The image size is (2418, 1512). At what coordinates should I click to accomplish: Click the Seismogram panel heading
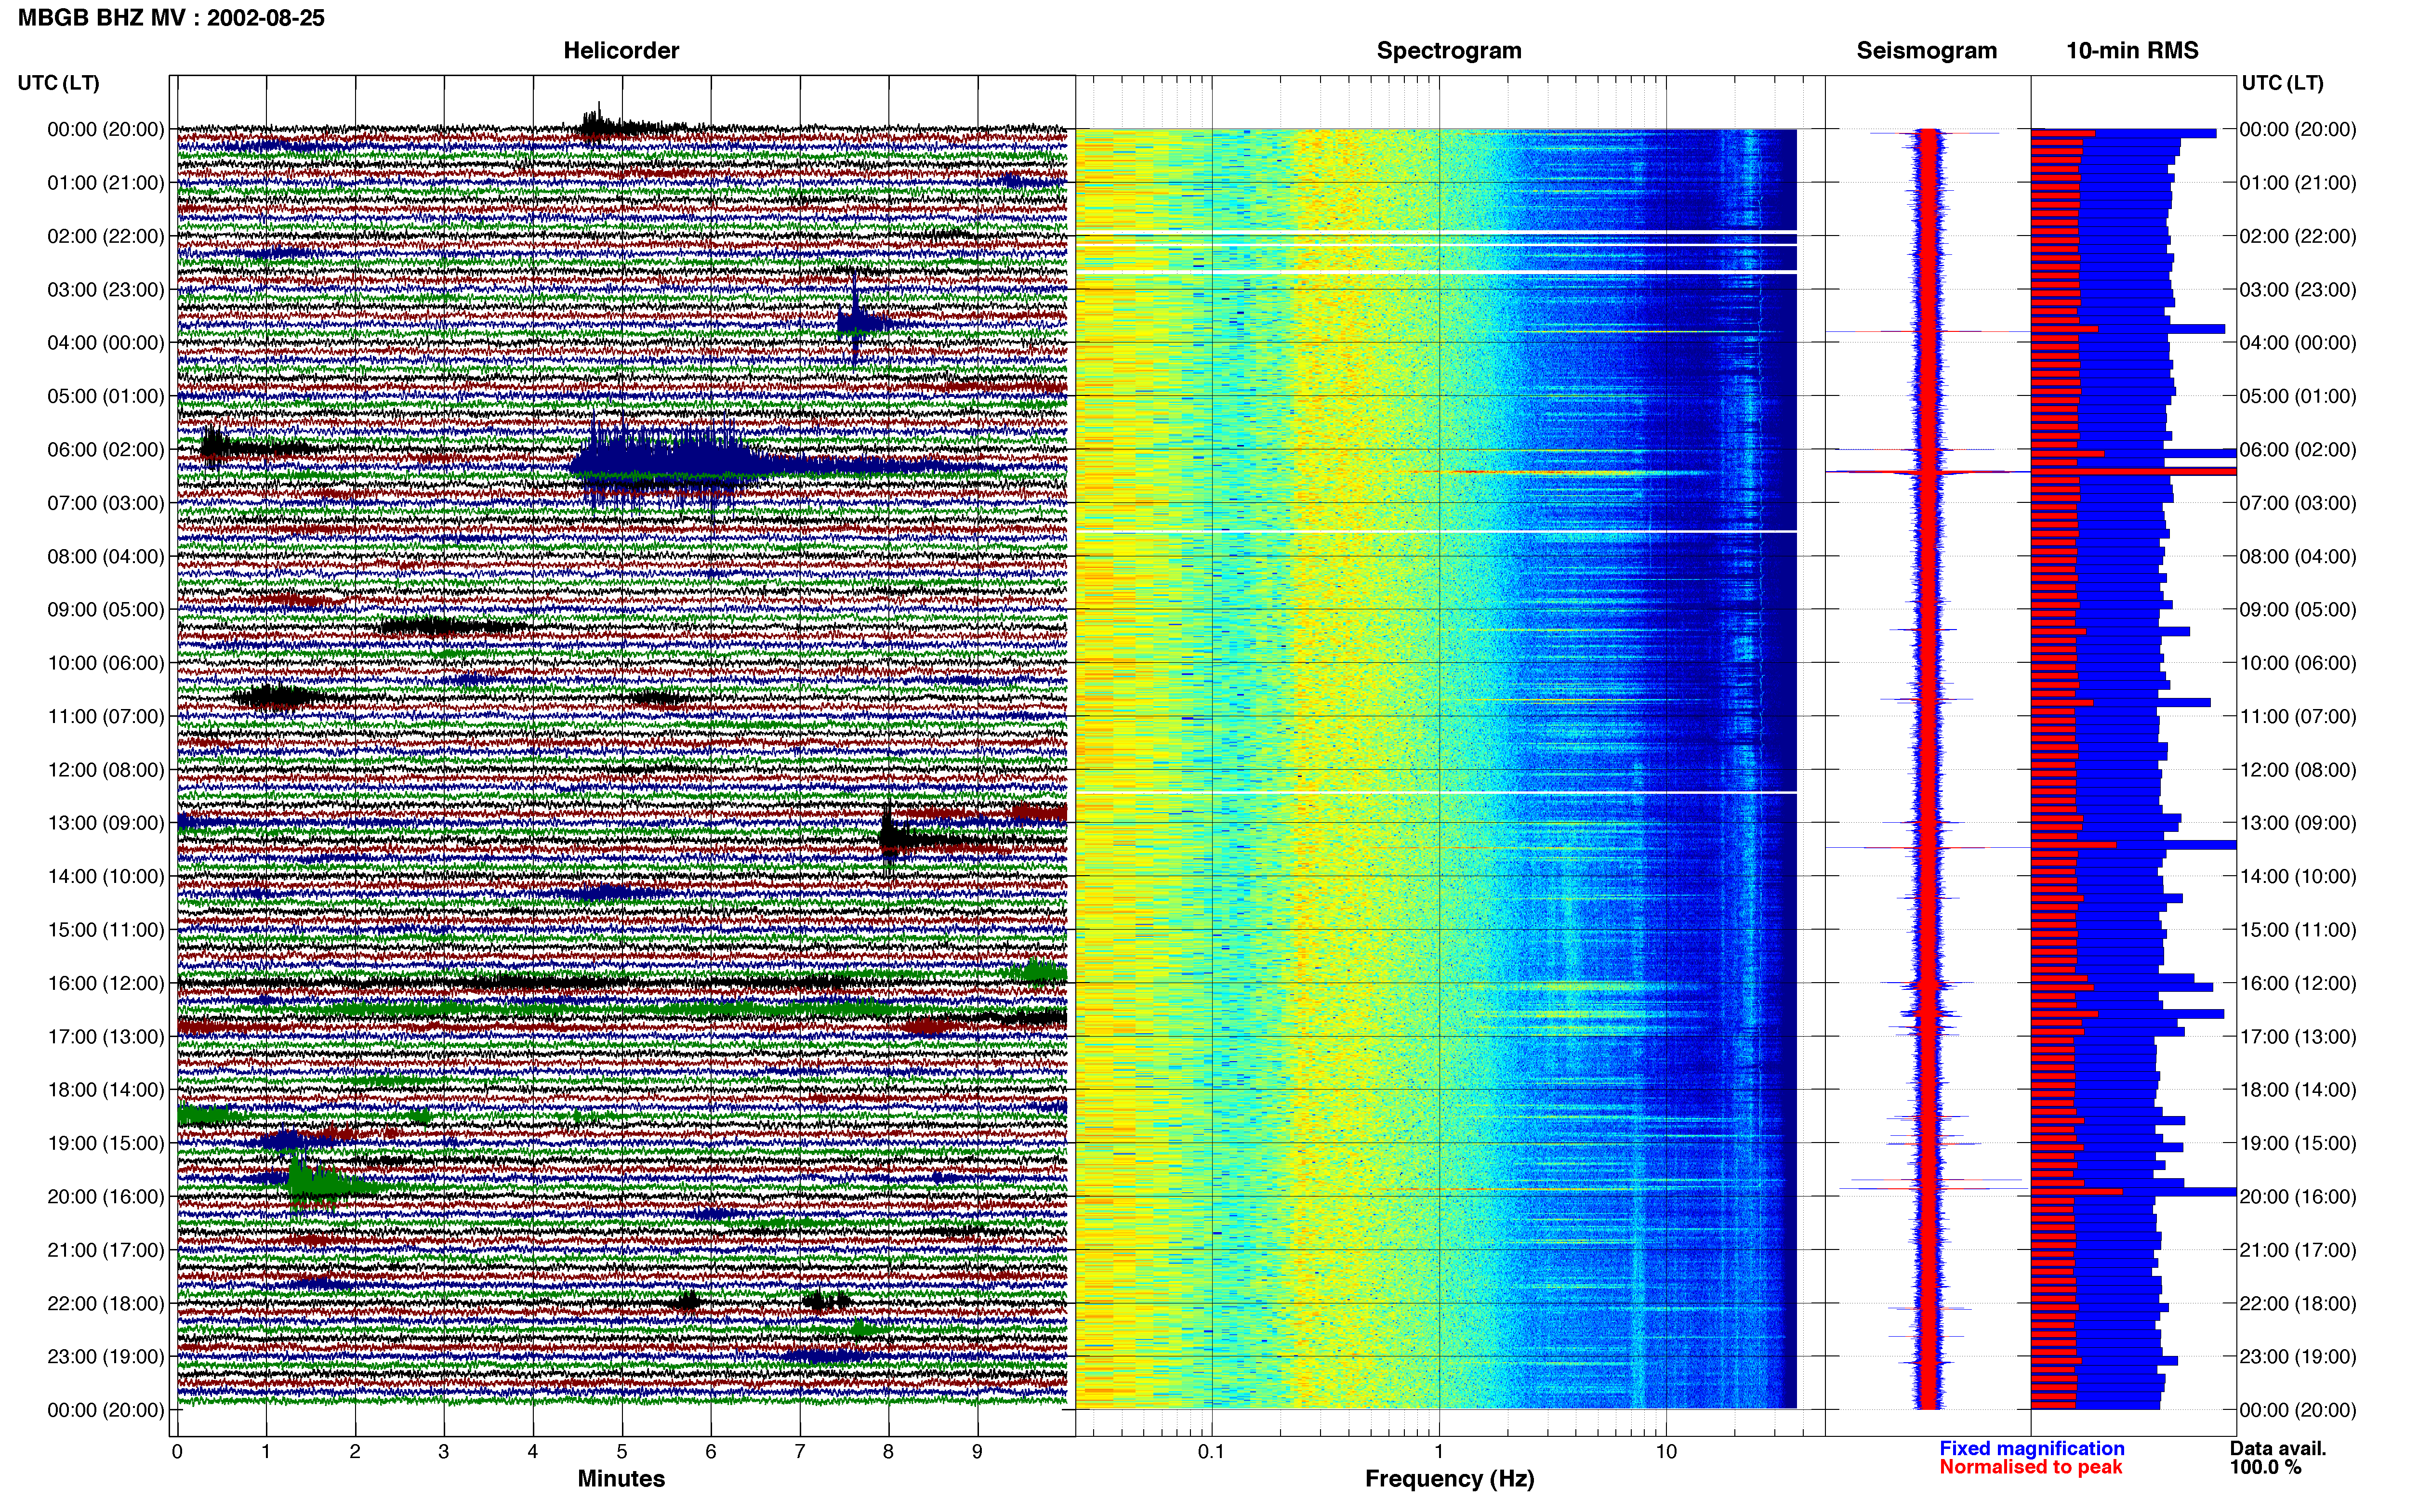click(1926, 51)
